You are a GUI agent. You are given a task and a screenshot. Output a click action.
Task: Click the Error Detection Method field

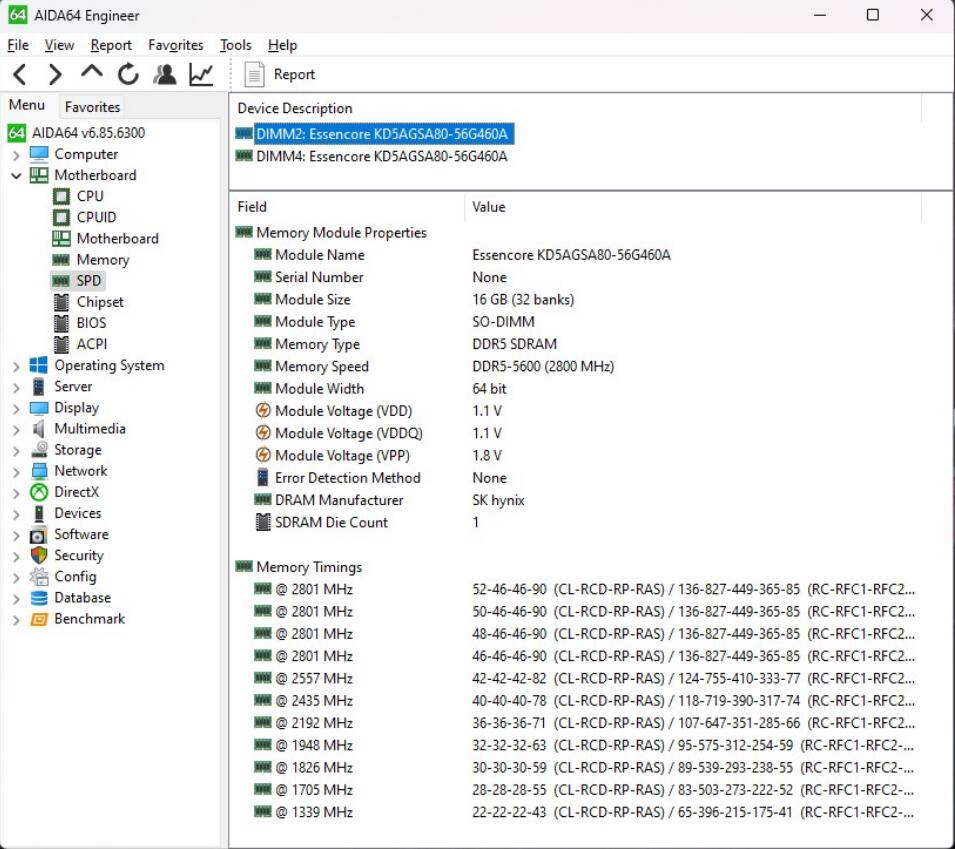pyautogui.click(x=347, y=478)
